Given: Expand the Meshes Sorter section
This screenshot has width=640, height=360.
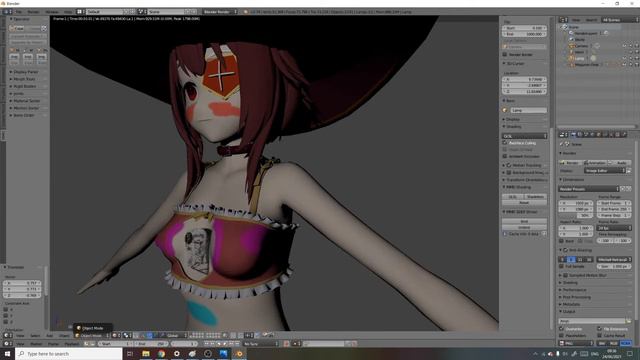Looking at the screenshot, I should coord(27,108).
